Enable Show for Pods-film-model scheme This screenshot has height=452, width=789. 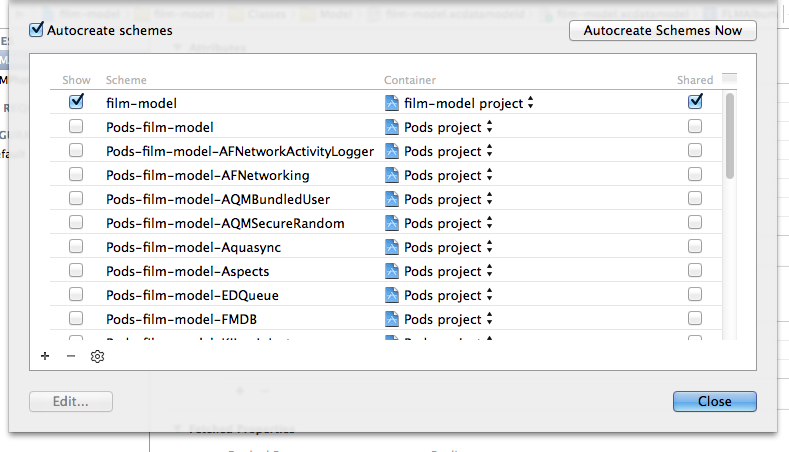click(x=76, y=126)
